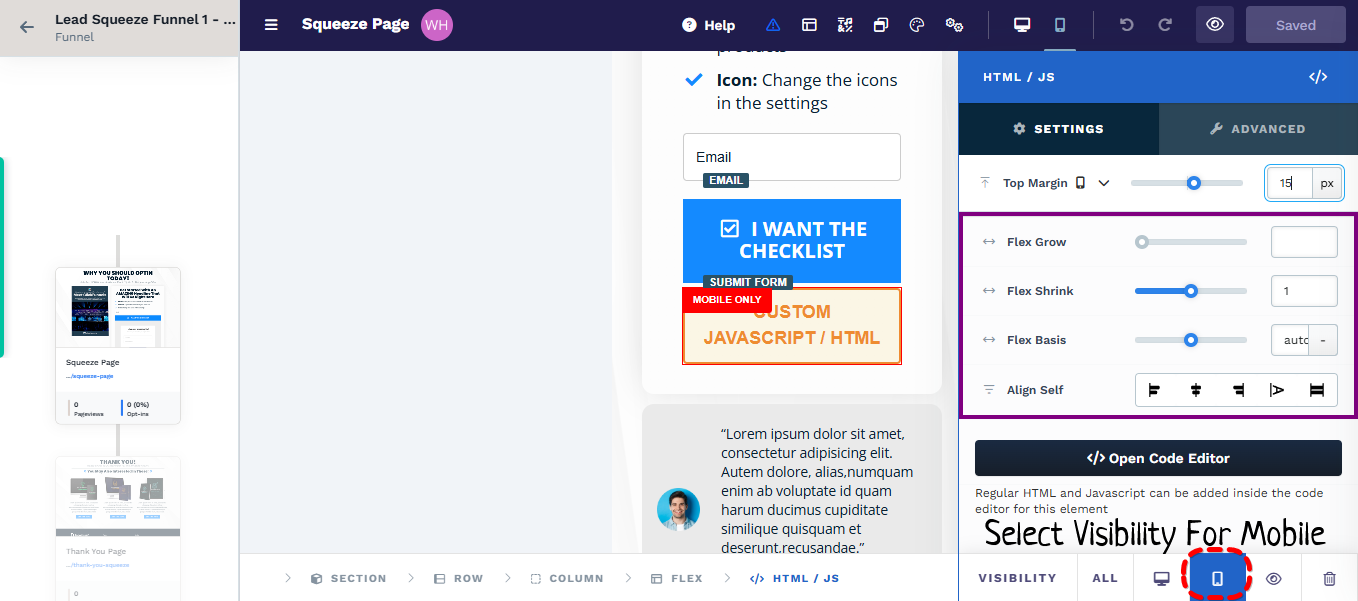Set visibility to desktop only

[1161, 578]
